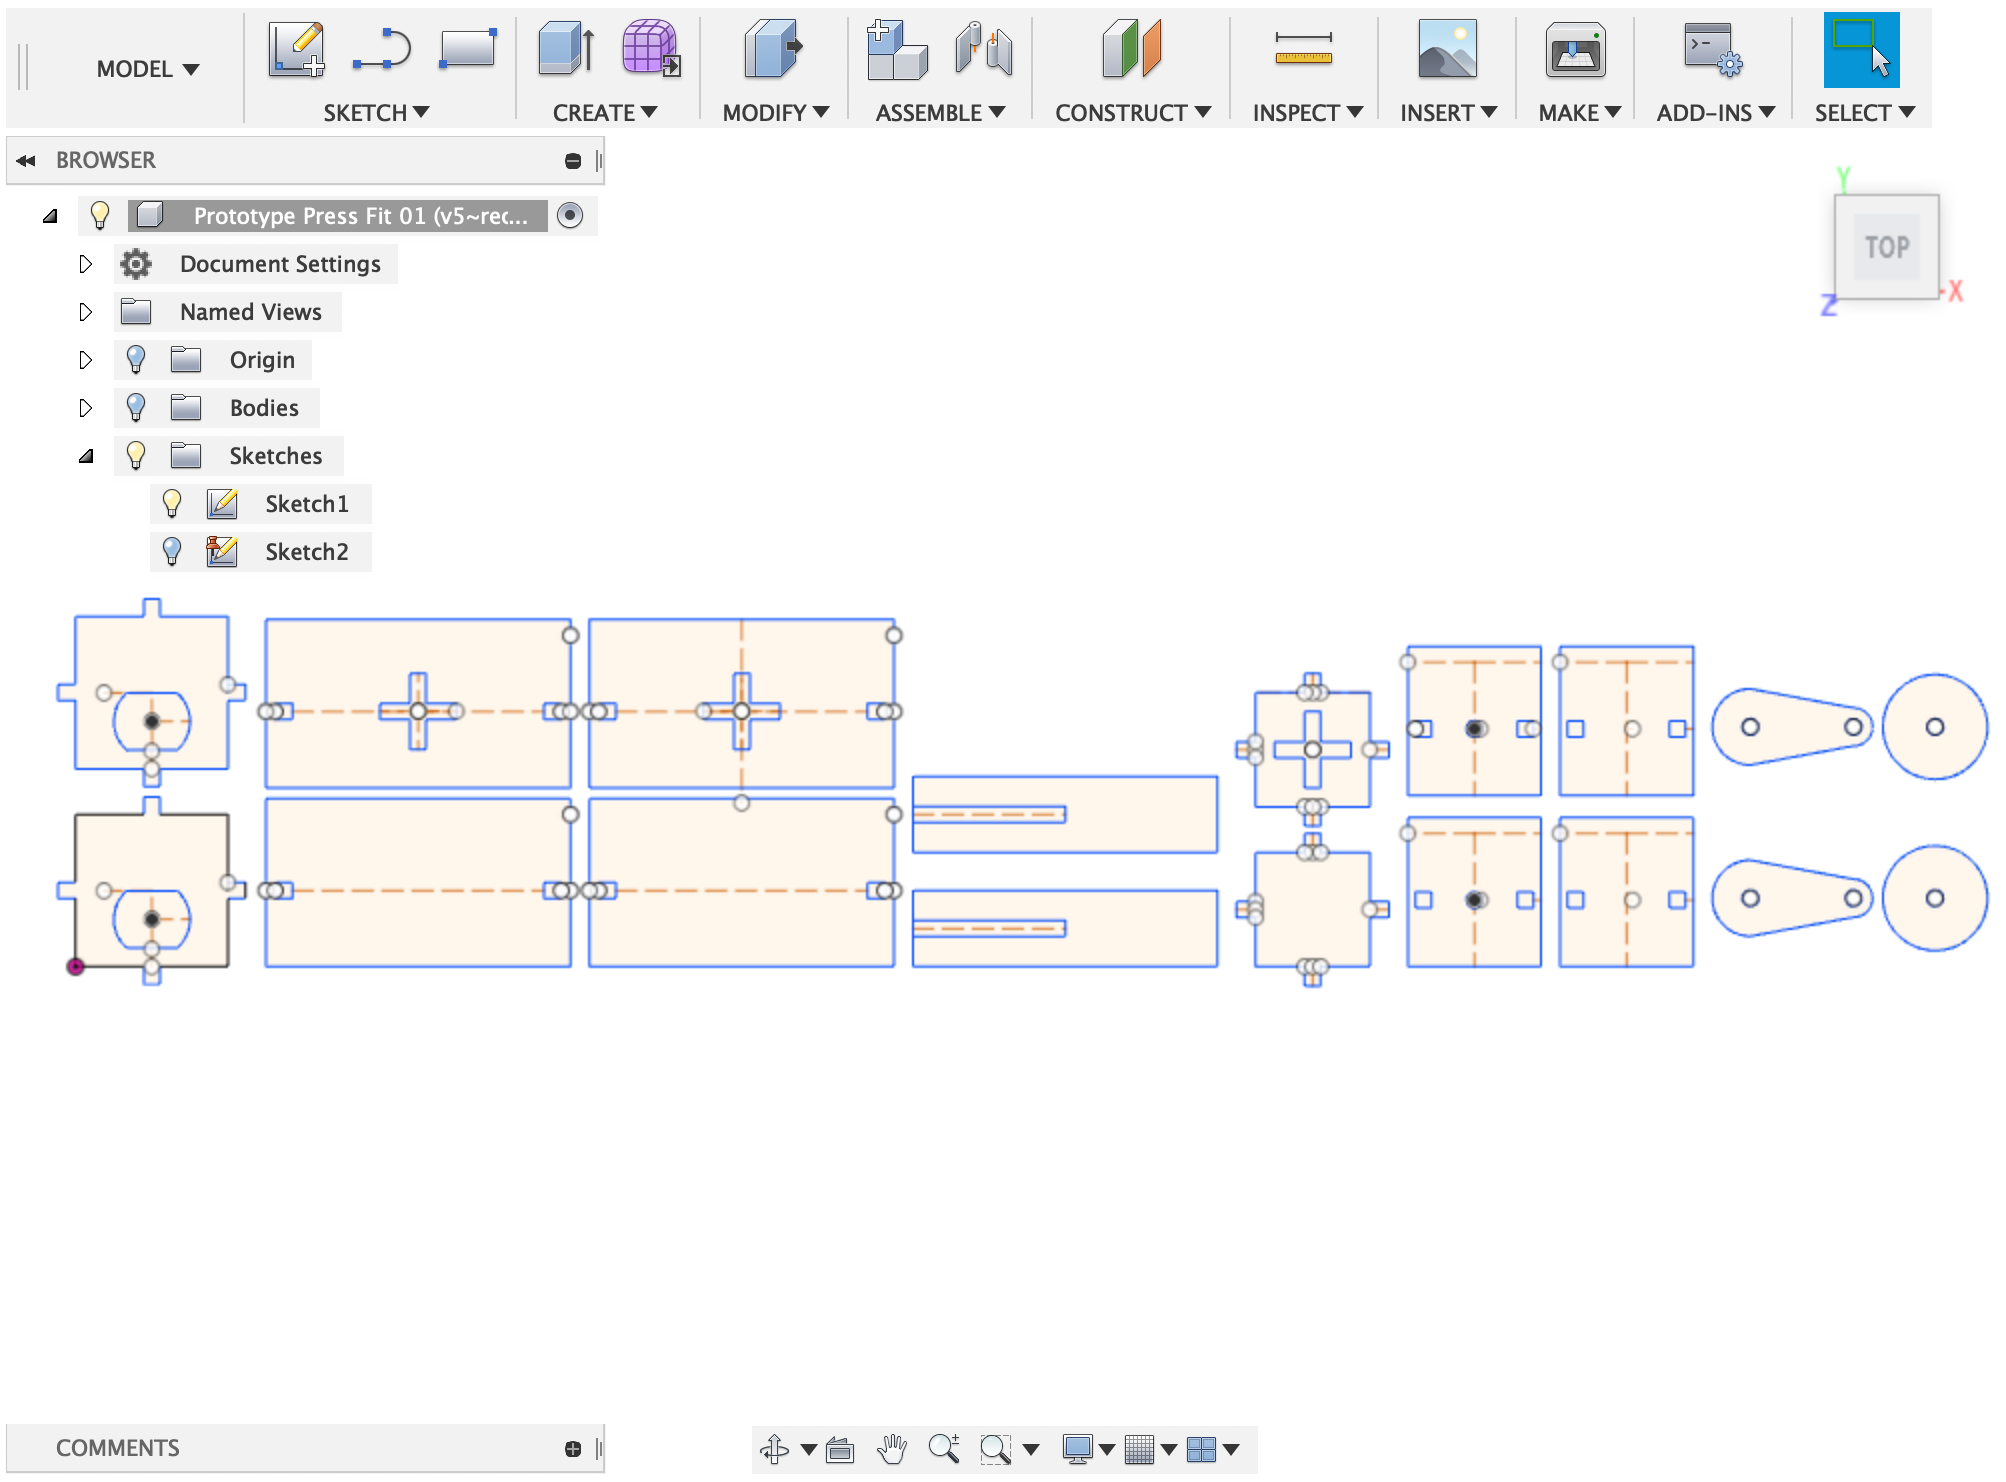The image size is (2006, 1482).
Task: Open the Display Settings dropdown arrow
Action: [x=1107, y=1449]
